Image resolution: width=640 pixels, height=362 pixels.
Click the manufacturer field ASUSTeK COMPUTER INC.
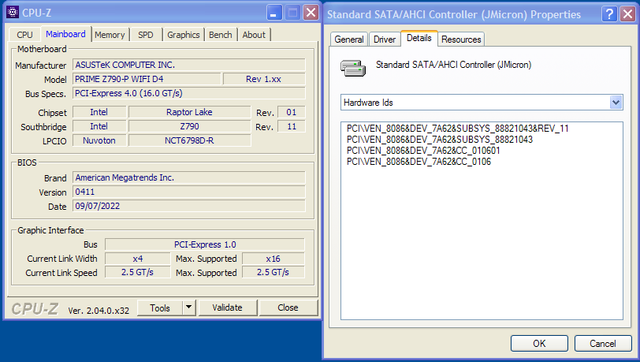pos(189,64)
